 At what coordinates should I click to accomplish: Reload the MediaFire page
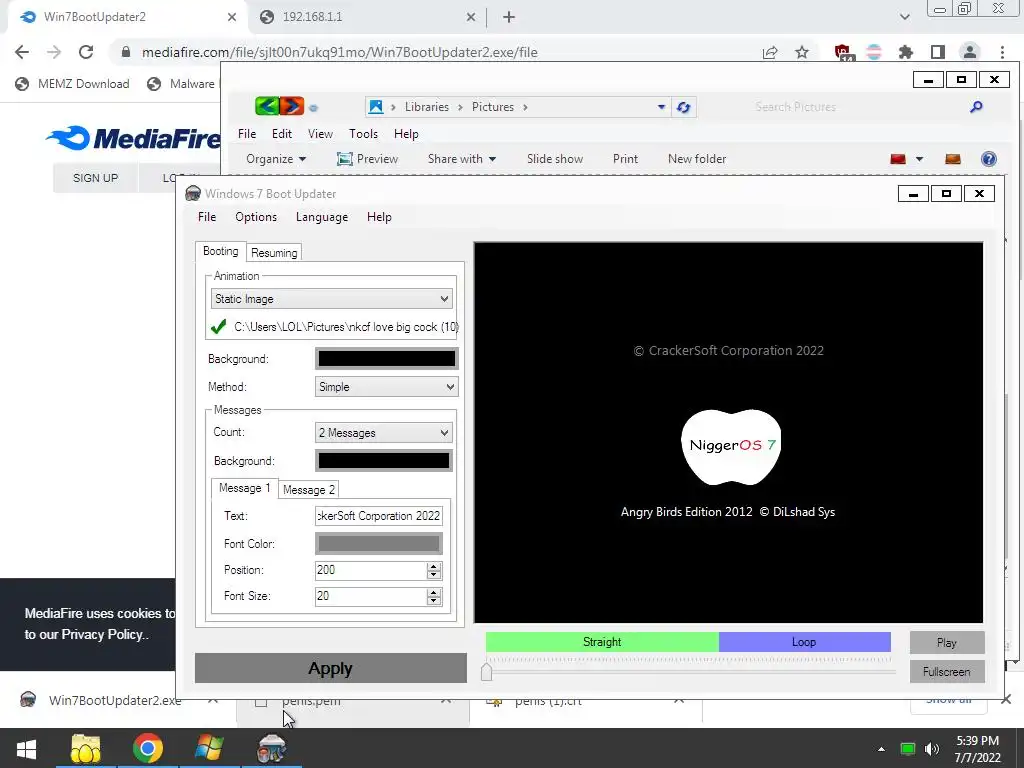pos(86,52)
